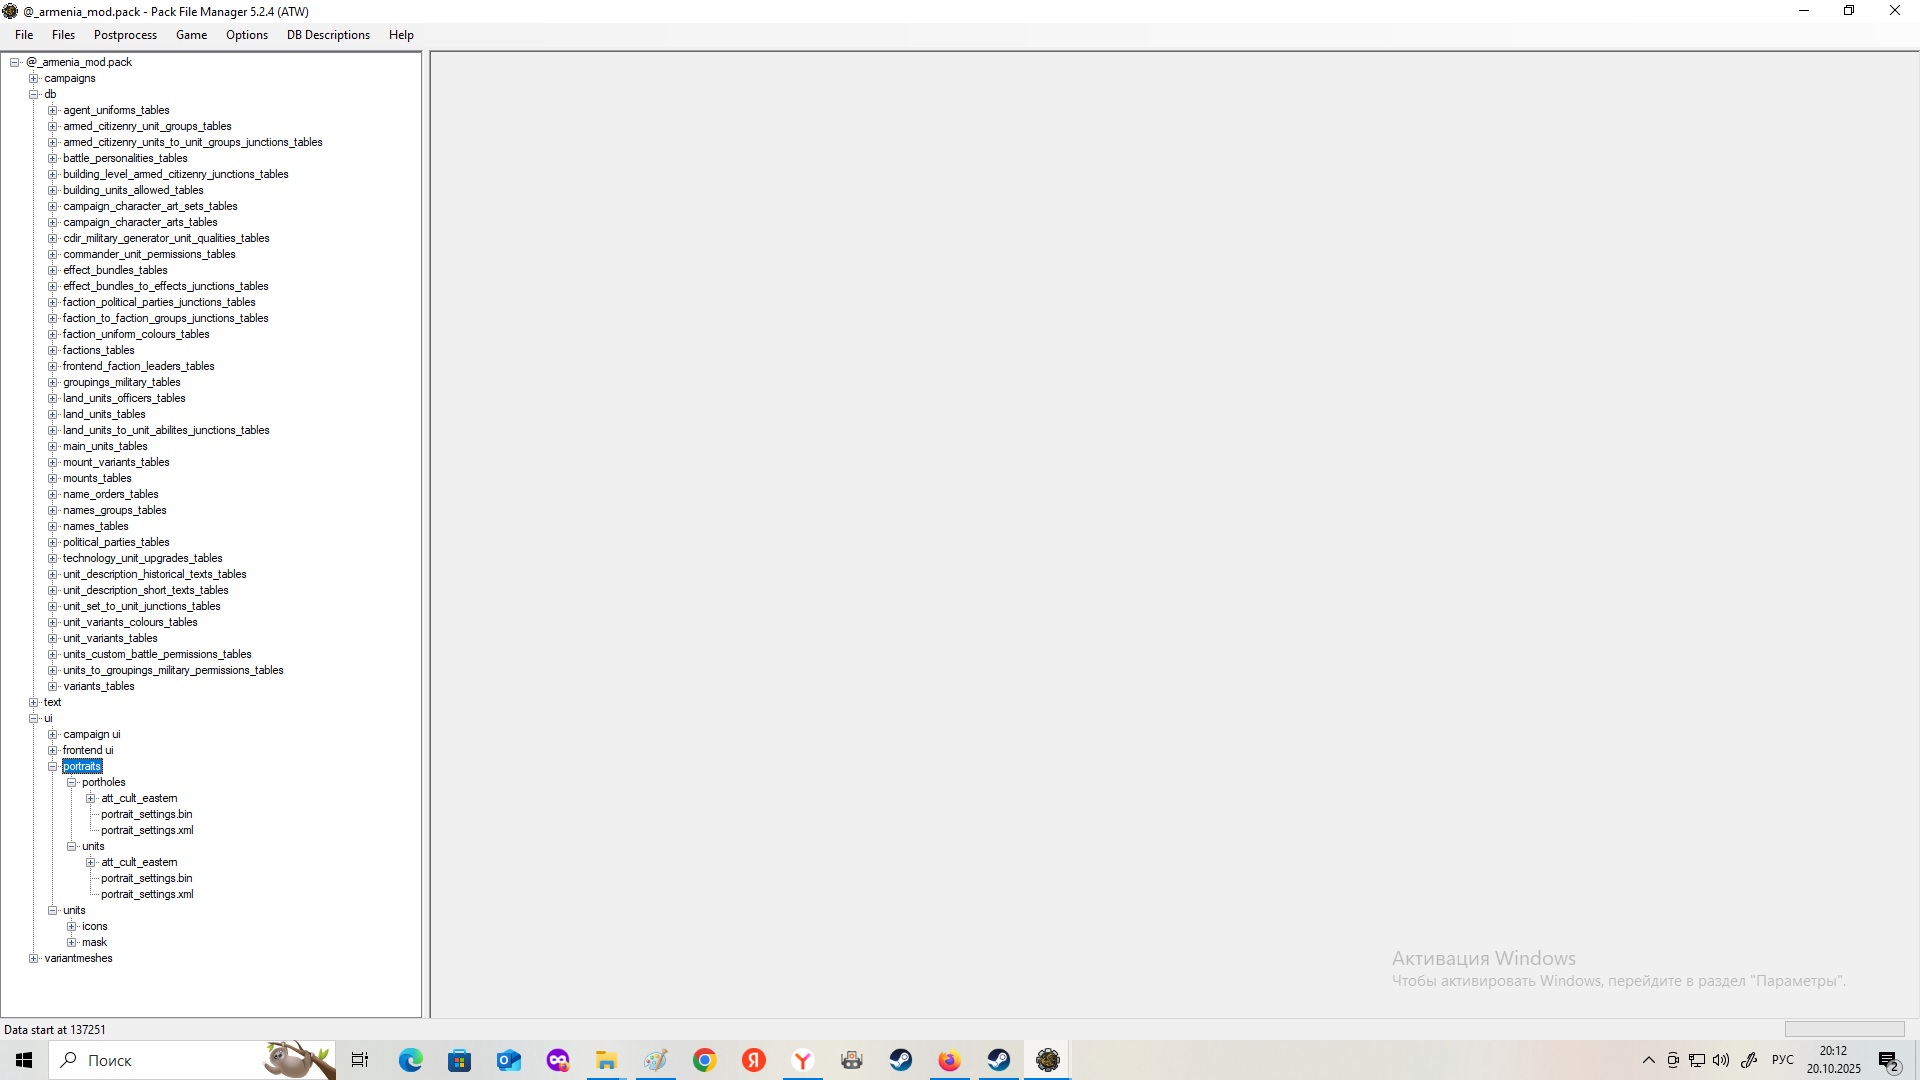Expand the factions_tables node
This screenshot has height=1080, width=1920.
pyautogui.click(x=53, y=350)
